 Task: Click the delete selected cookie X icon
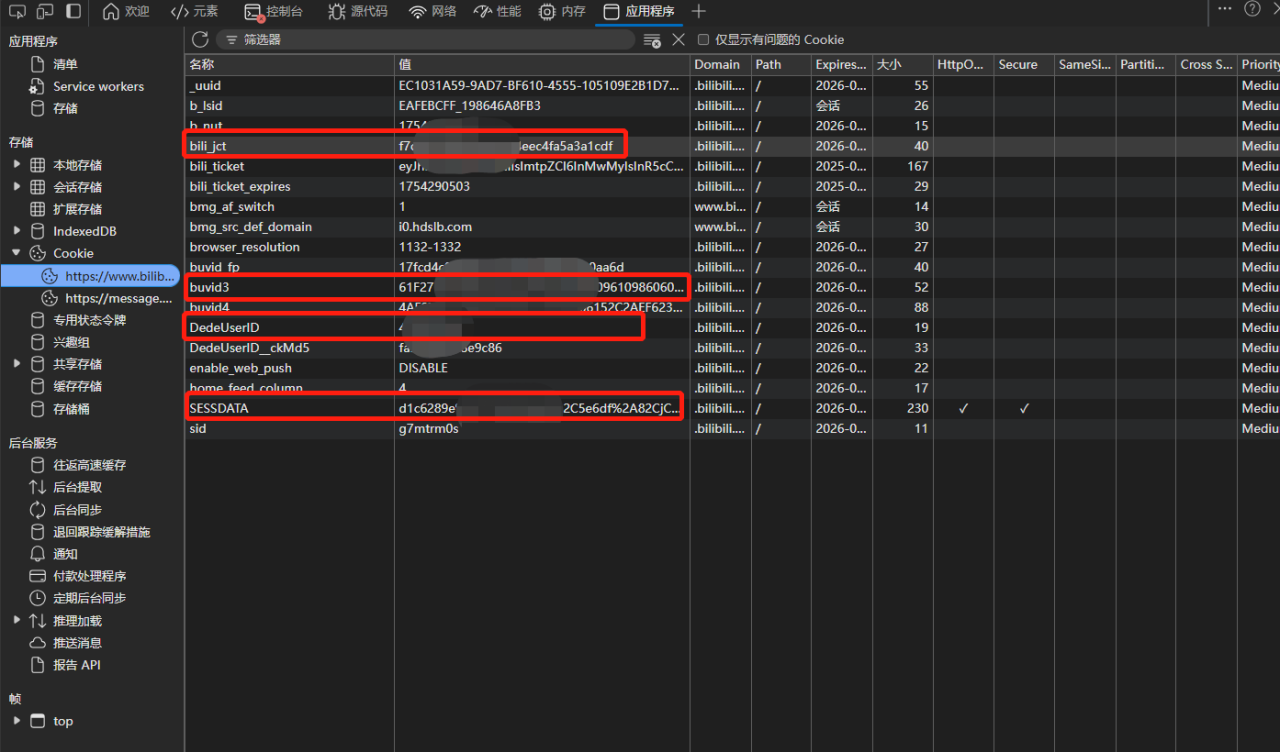[x=678, y=39]
